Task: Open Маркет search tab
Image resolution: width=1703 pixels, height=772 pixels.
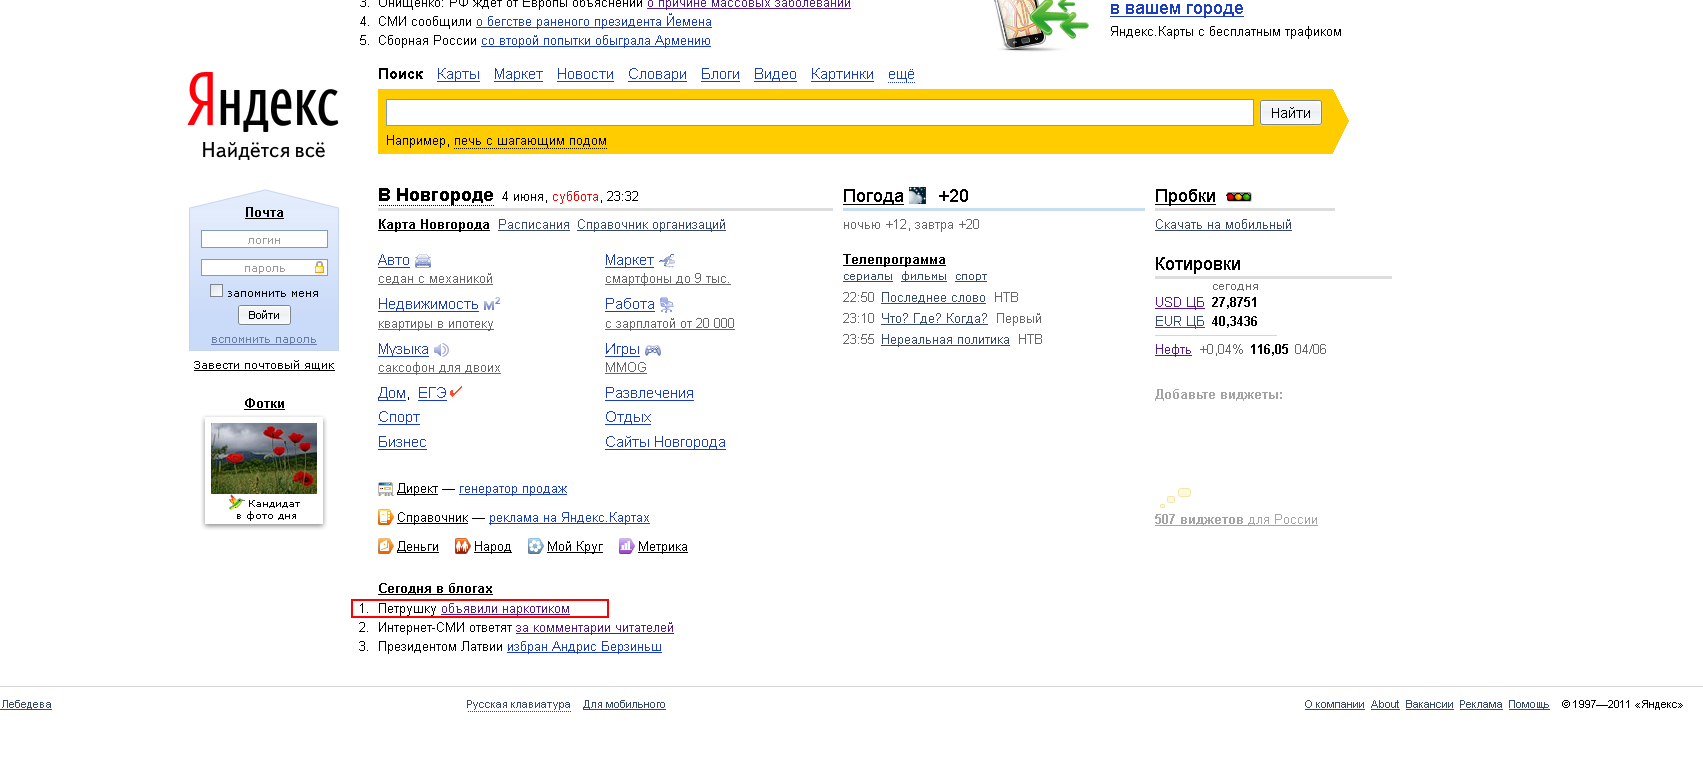Action: [x=518, y=74]
